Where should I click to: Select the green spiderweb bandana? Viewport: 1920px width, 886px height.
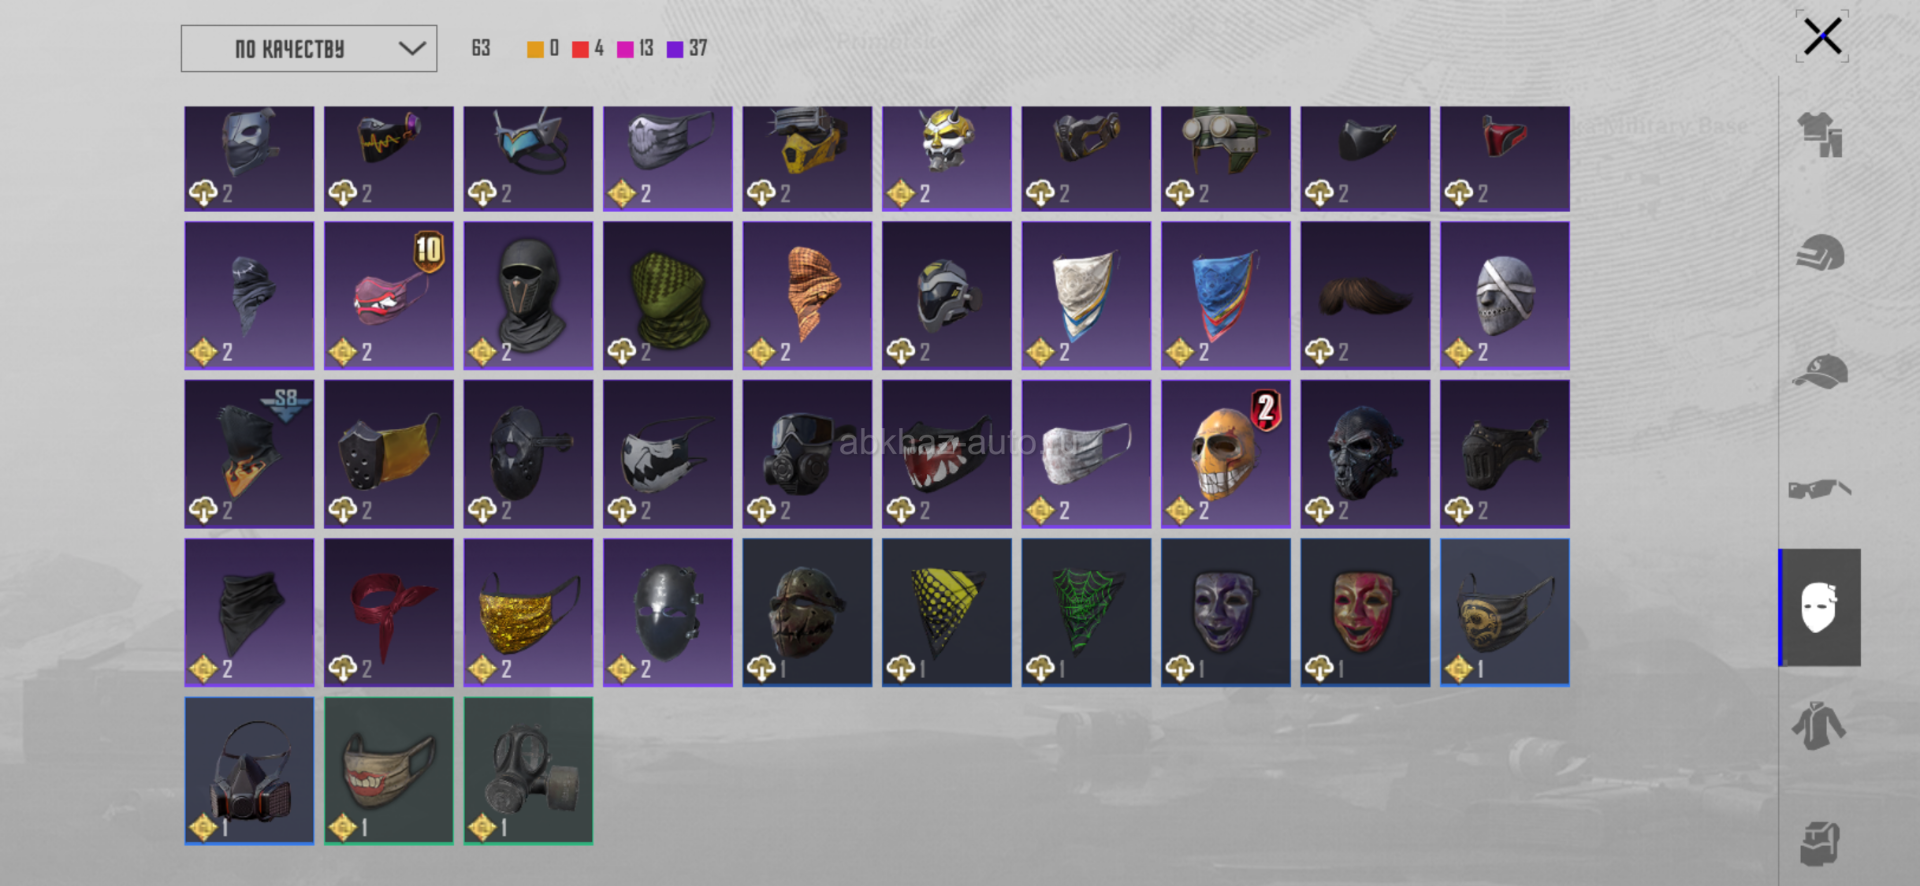(x=1086, y=612)
